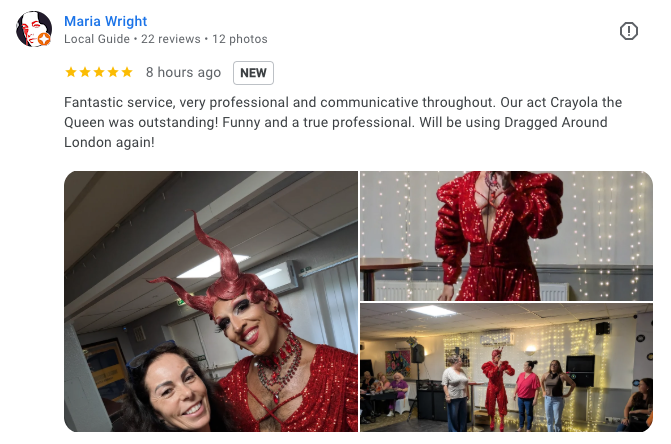This screenshot has width=671, height=444.
Task: Click the NEW badge beside the timestamp
Action: [253, 73]
